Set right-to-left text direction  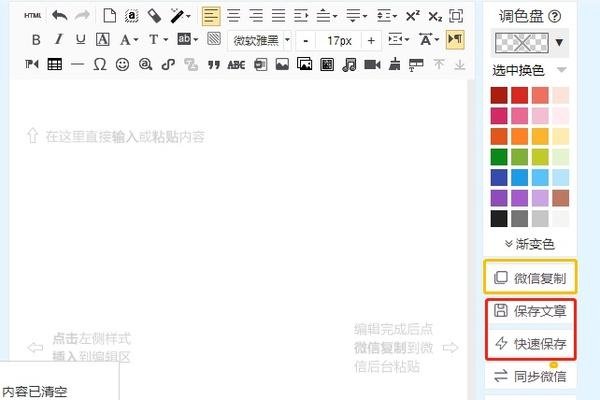(31, 64)
